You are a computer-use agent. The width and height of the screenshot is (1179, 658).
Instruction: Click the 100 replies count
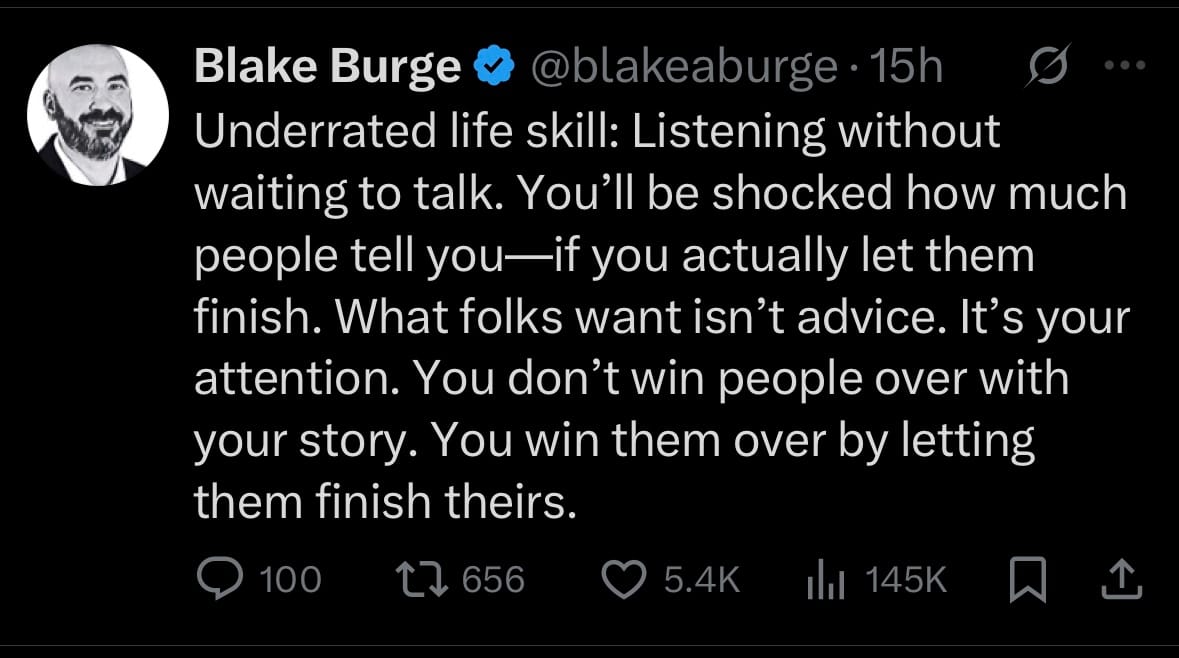click(x=290, y=580)
